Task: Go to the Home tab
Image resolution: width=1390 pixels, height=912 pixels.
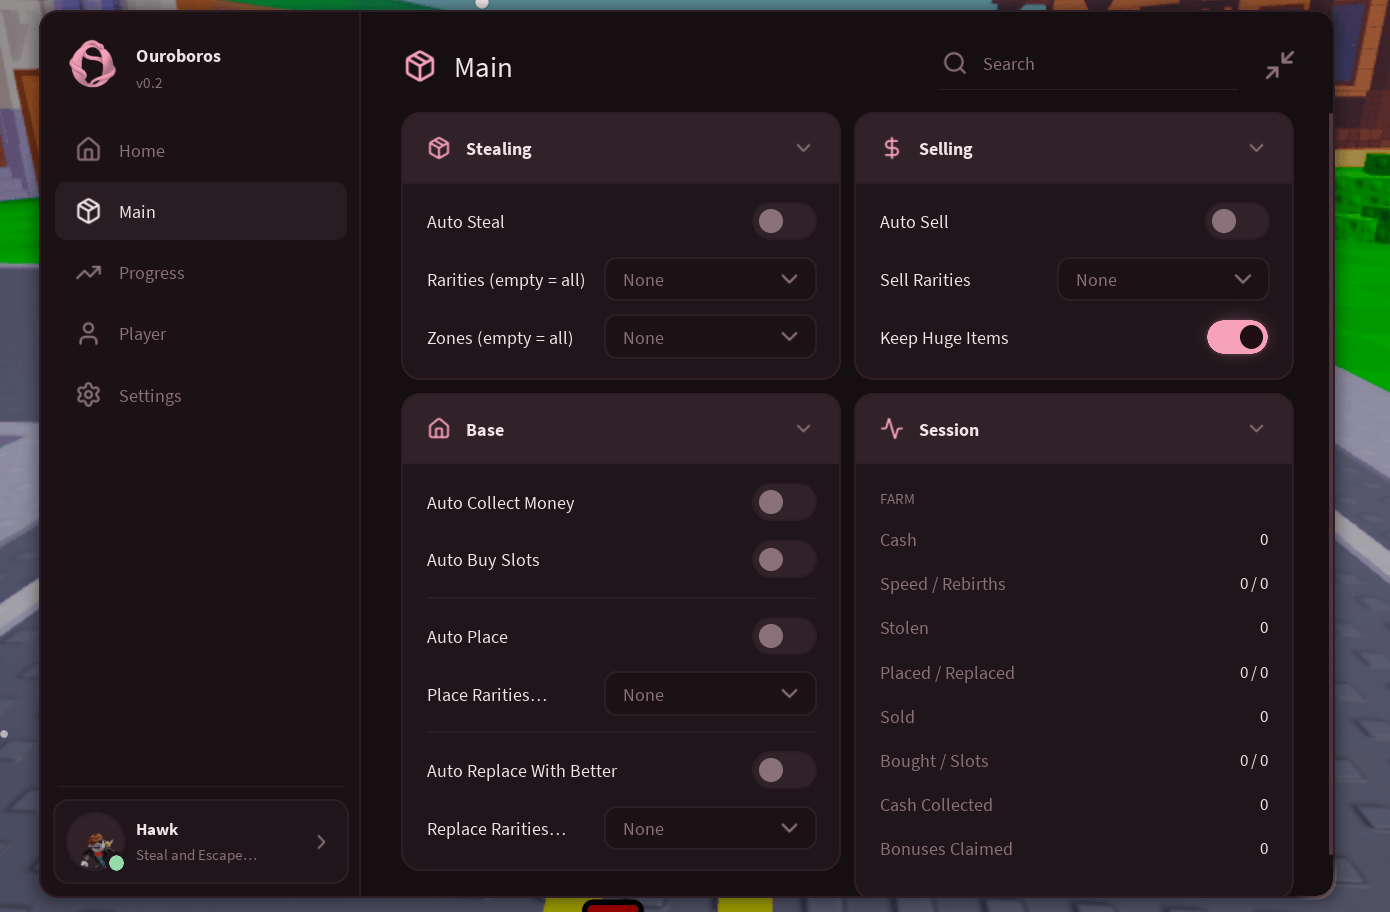Action: [201, 150]
